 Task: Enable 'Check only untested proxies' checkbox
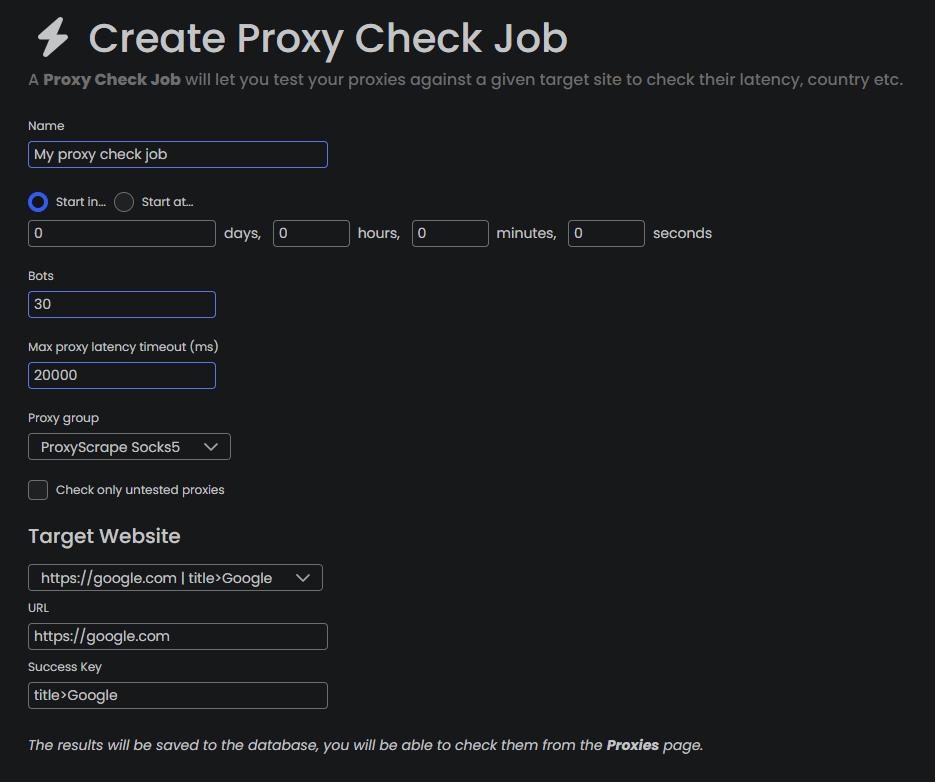click(x=38, y=490)
